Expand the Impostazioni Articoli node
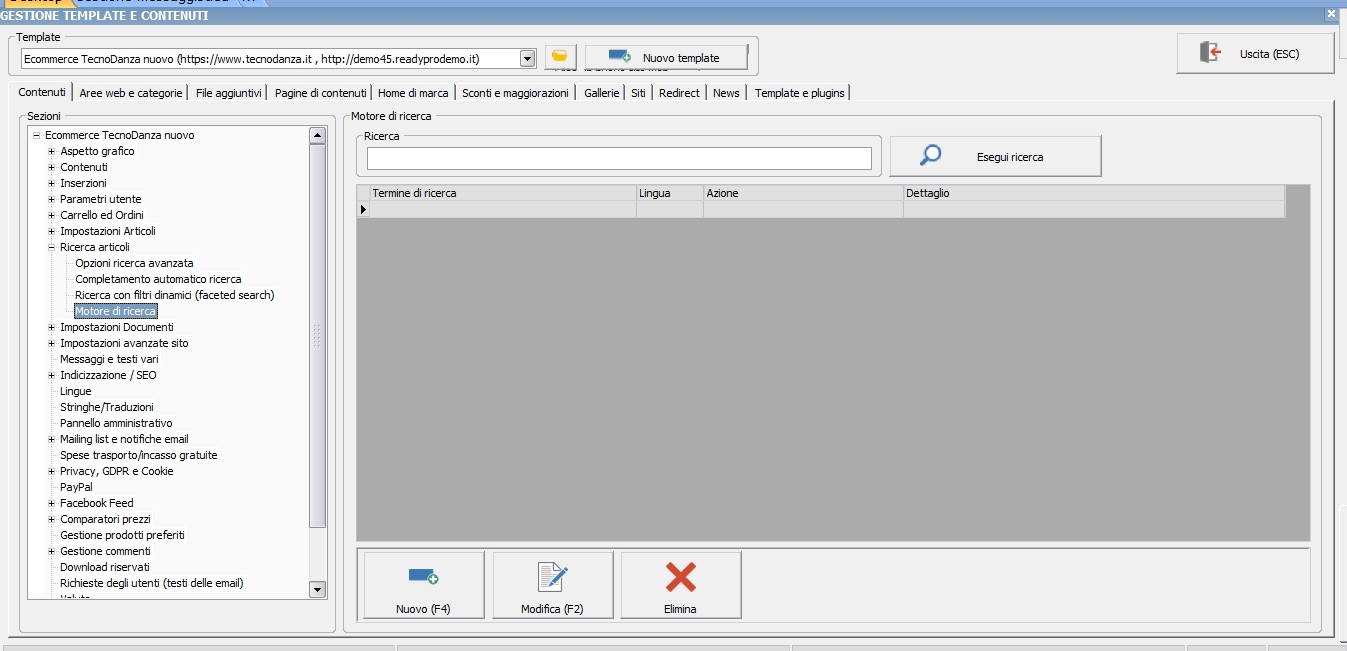The height and width of the screenshot is (651, 1347). pos(52,231)
